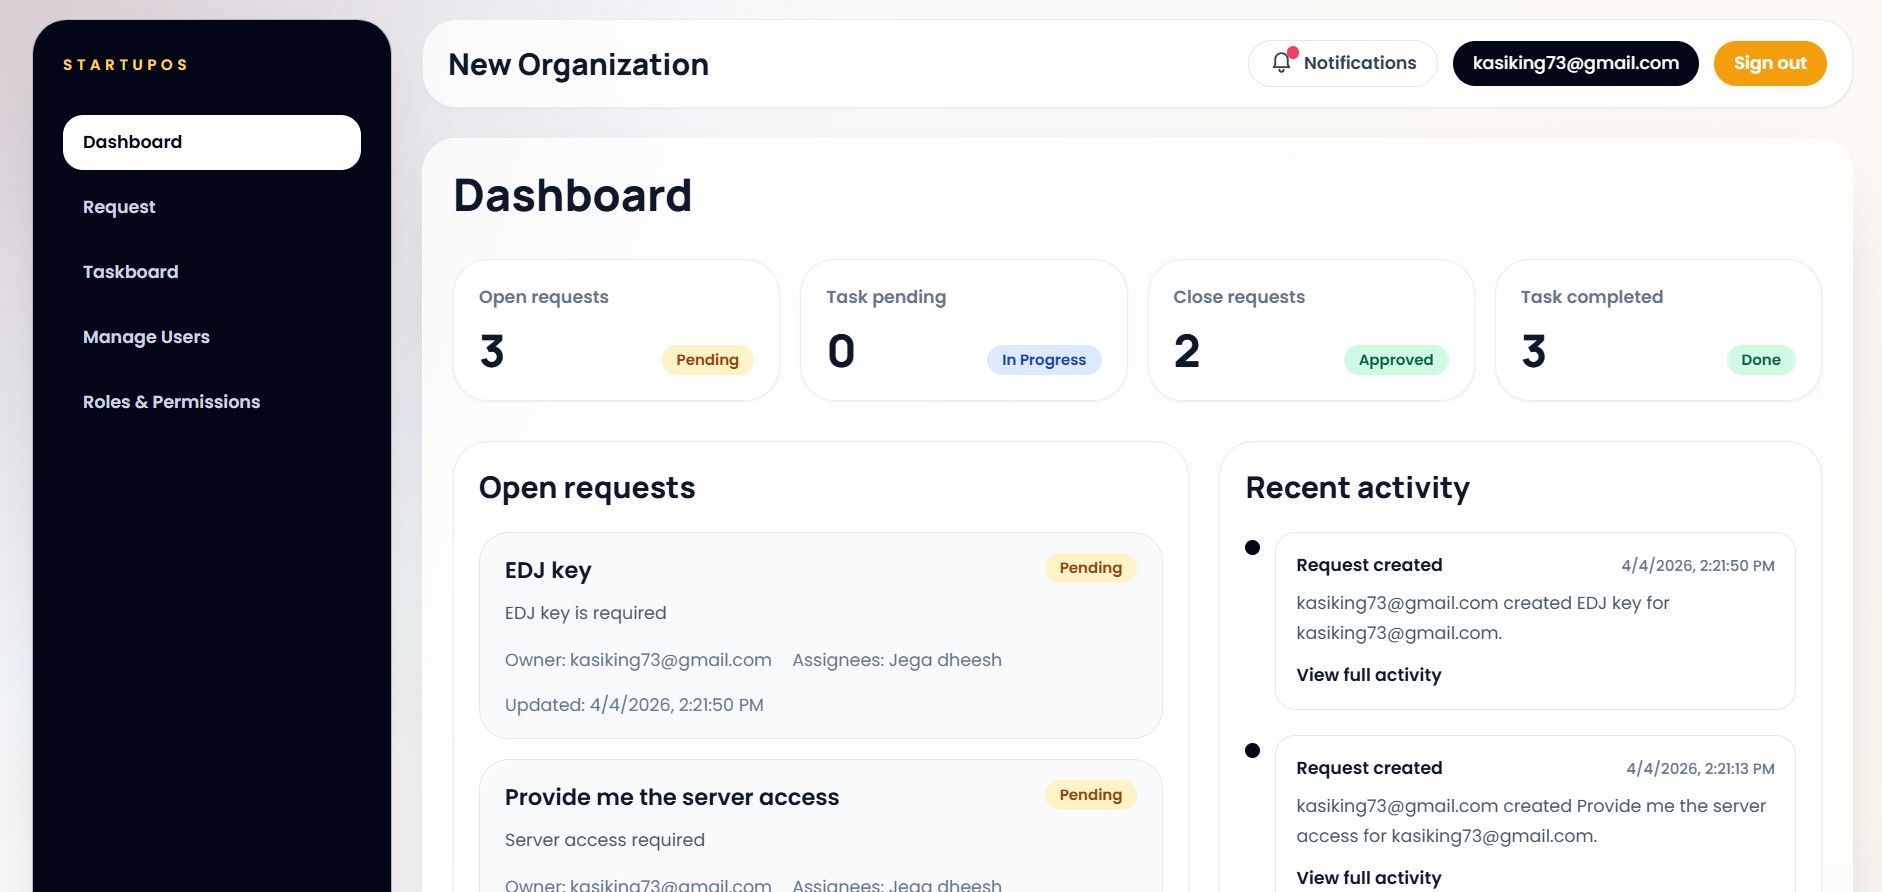Select the Task completed stat card
Image resolution: width=1882 pixels, height=892 pixels.
pyautogui.click(x=1657, y=330)
